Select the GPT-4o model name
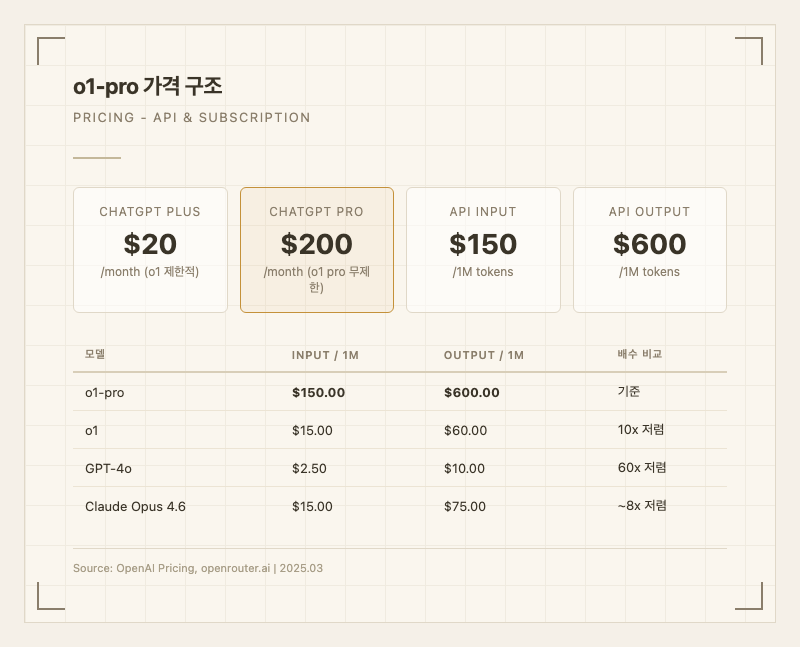This screenshot has width=800, height=647. click(107, 468)
